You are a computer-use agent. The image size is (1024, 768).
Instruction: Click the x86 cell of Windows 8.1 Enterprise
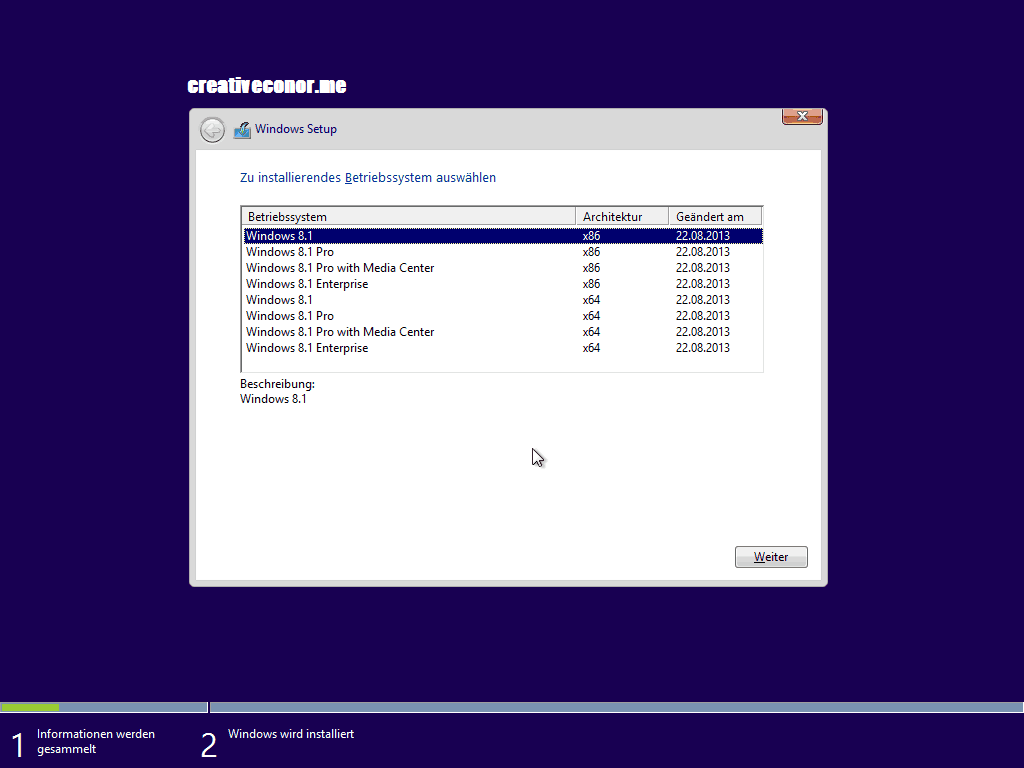(591, 284)
